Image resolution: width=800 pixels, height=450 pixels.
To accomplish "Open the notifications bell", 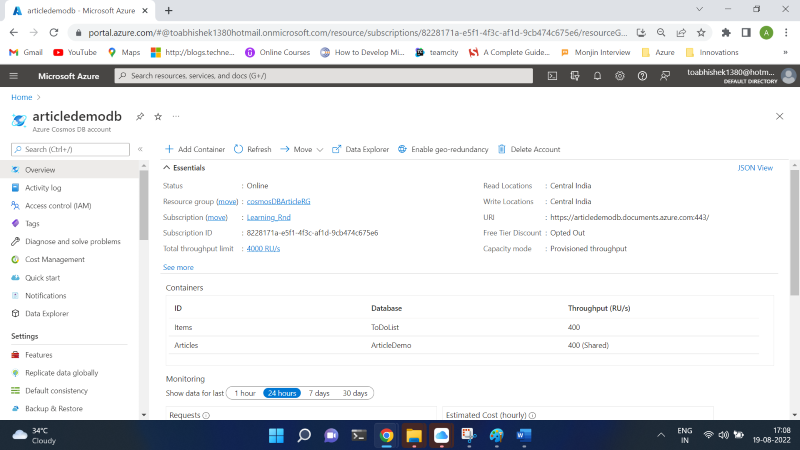I will pyautogui.click(x=597, y=76).
